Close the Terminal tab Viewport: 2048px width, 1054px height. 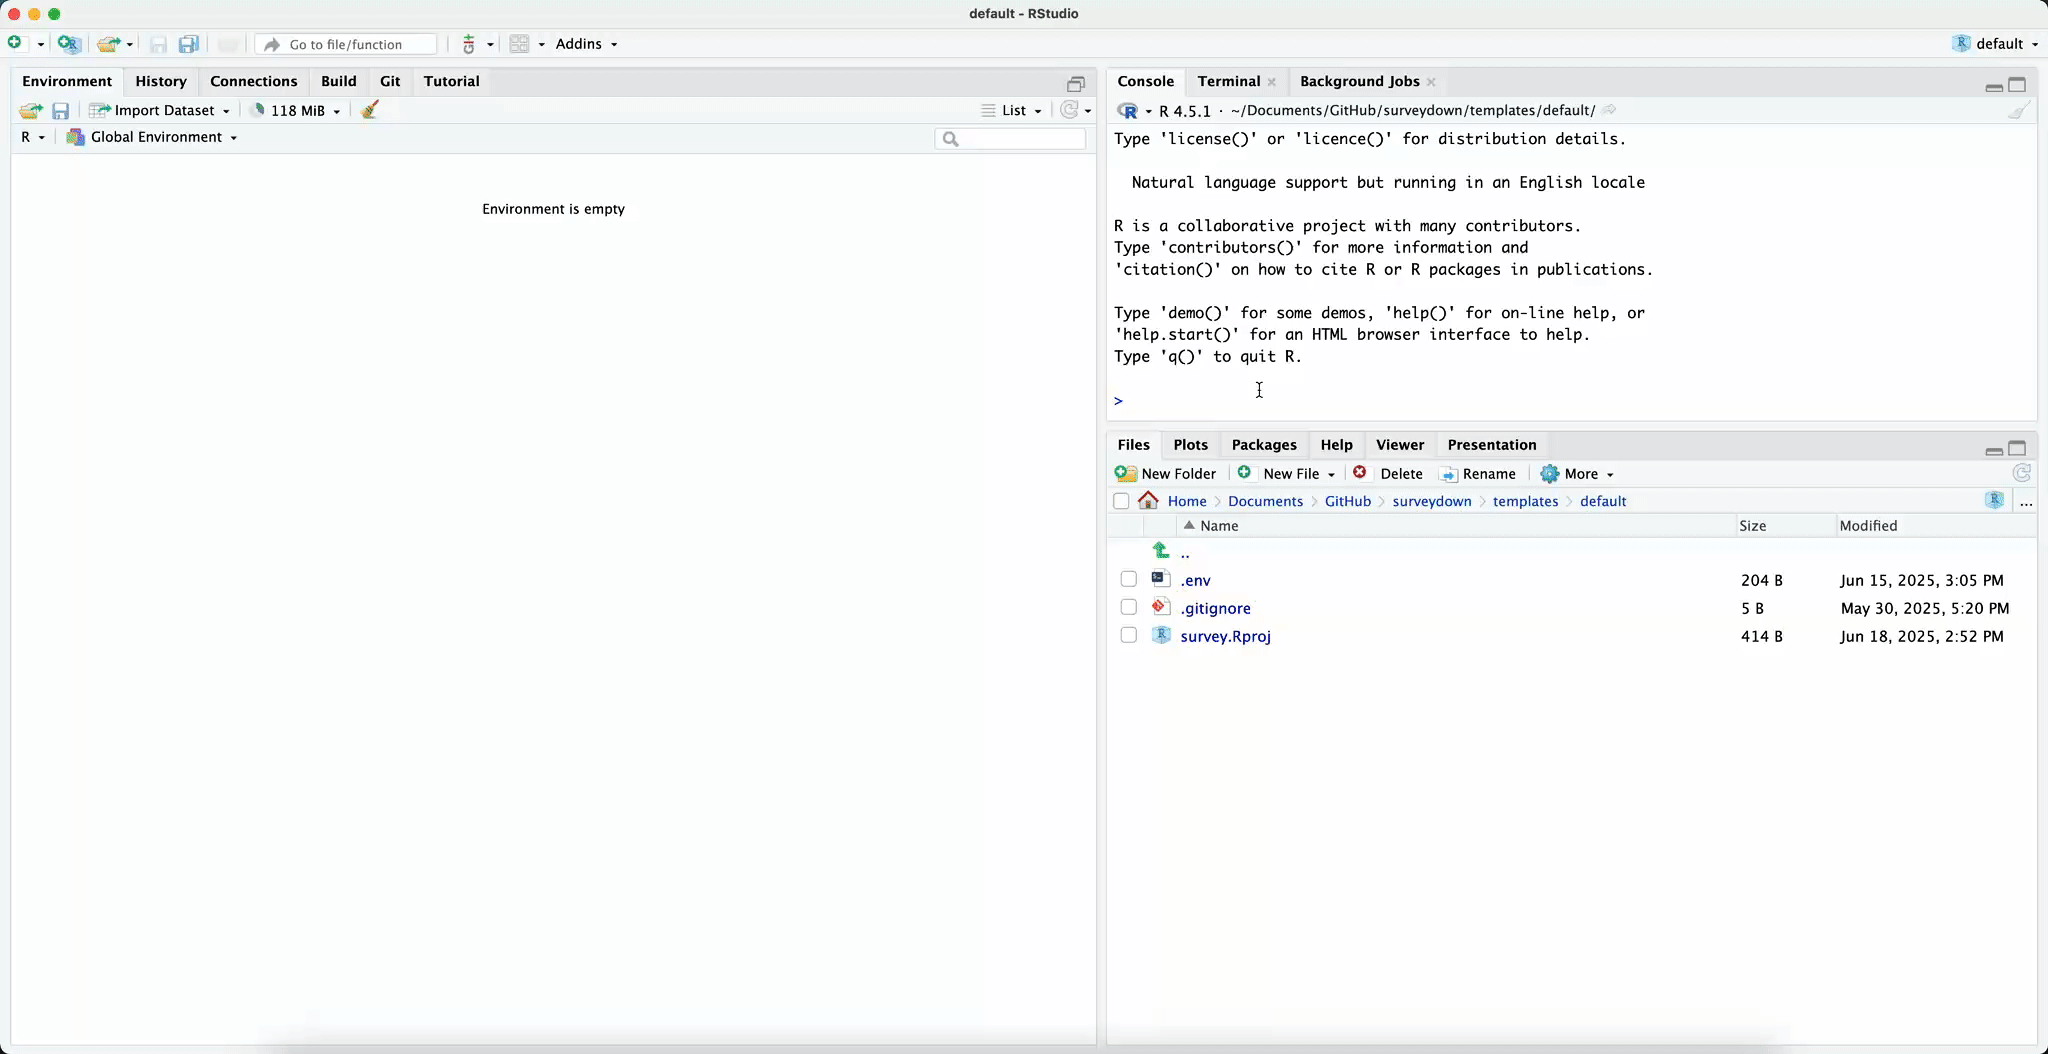pyautogui.click(x=1272, y=82)
